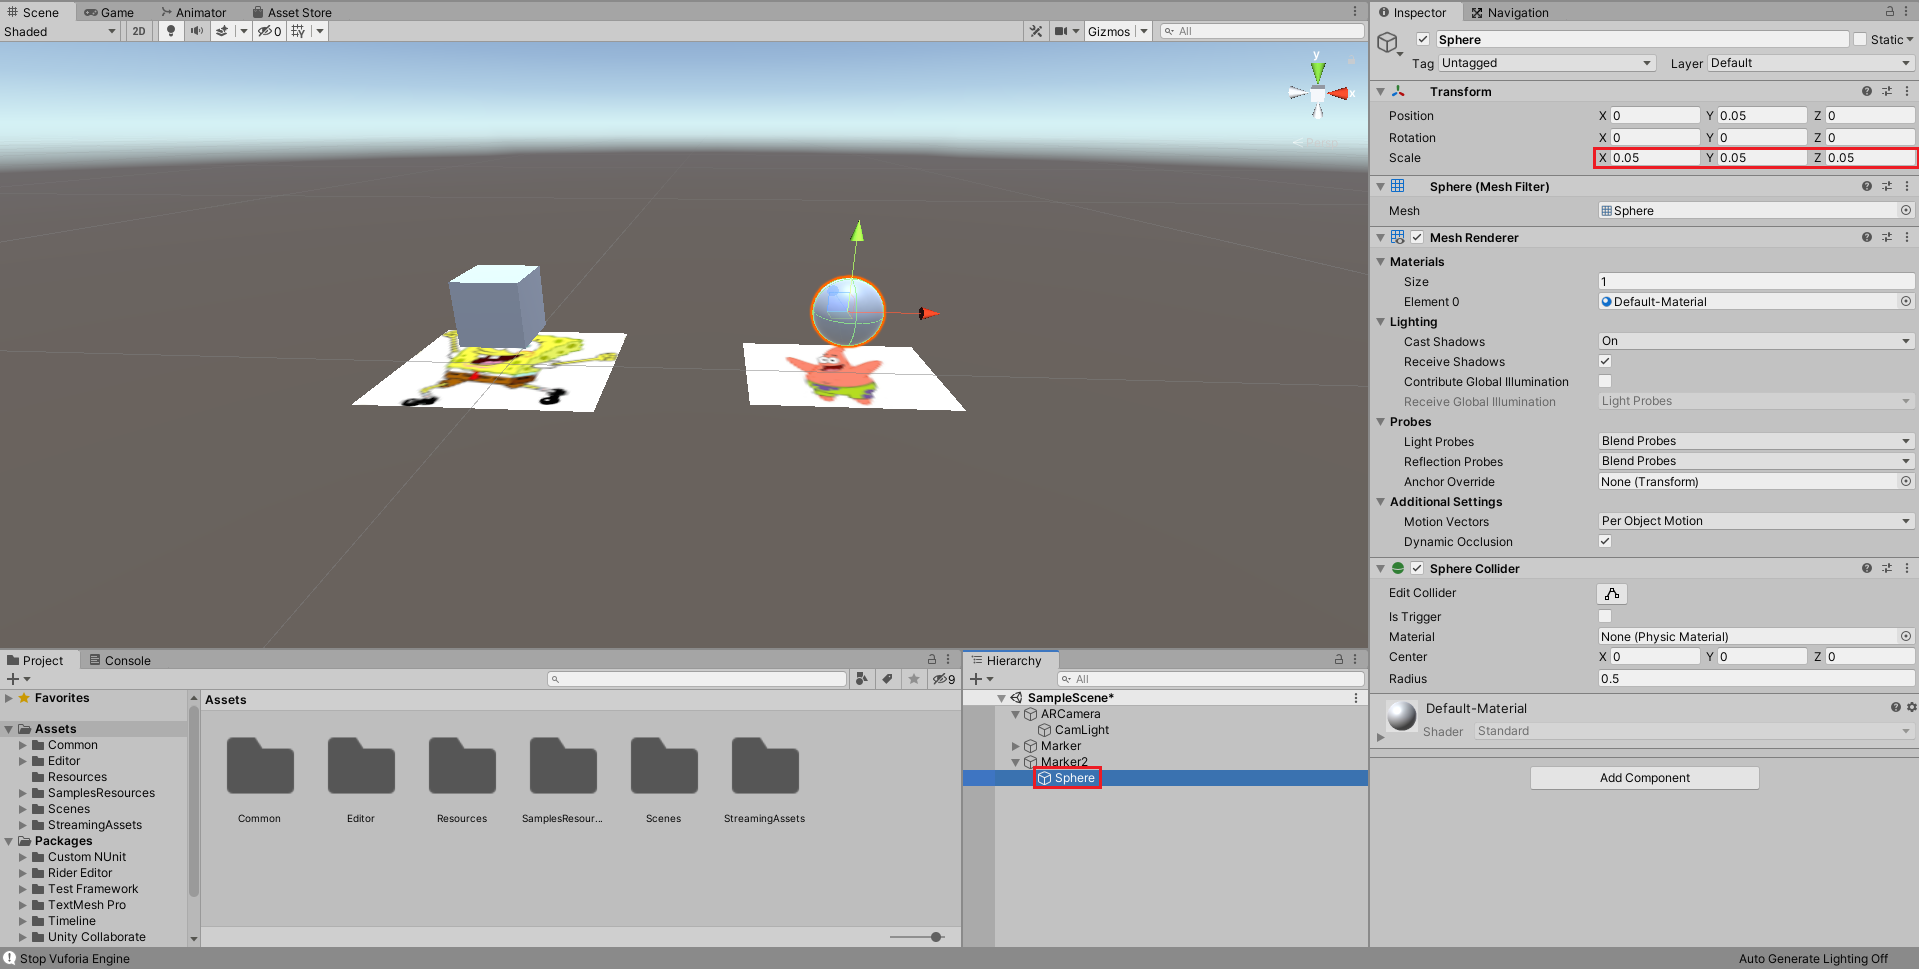Disable the Mesh Renderer component checkbox

pyautogui.click(x=1417, y=237)
